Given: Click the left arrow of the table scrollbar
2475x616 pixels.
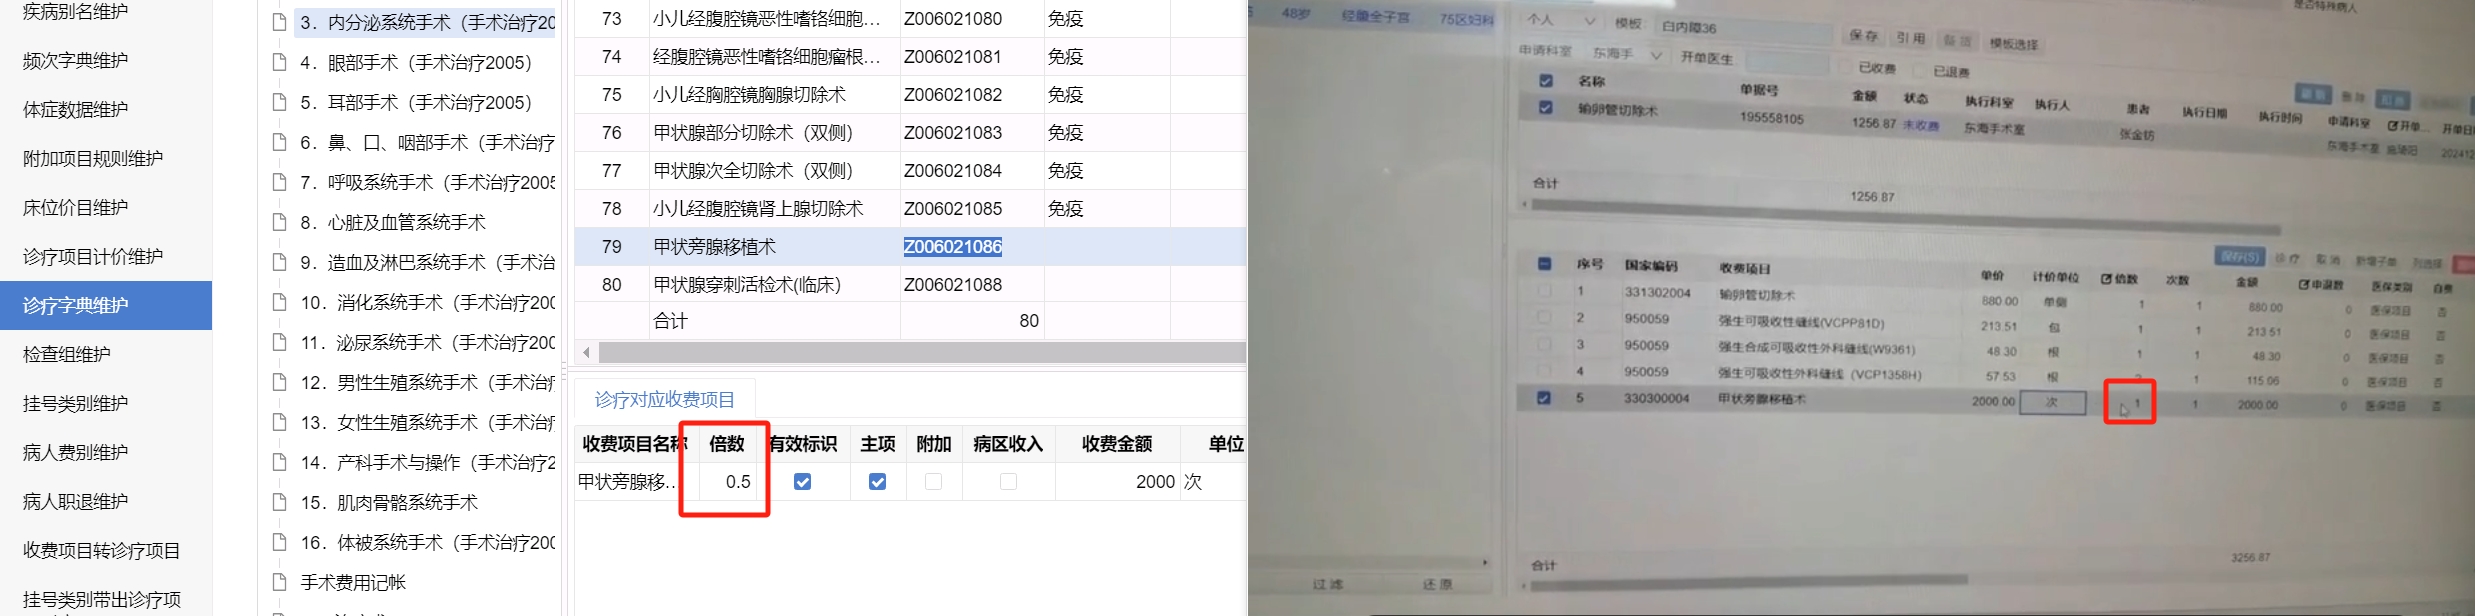Looking at the screenshot, I should click(x=586, y=352).
